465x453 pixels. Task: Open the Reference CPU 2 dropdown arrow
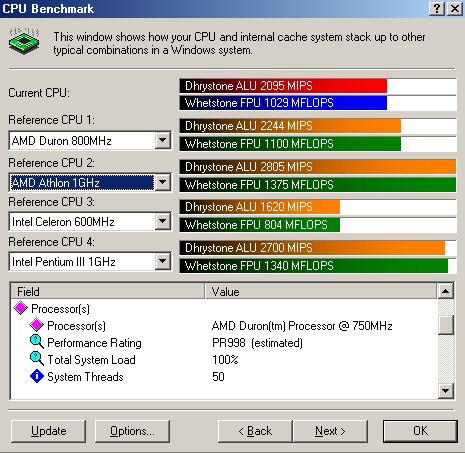[x=163, y=182]
